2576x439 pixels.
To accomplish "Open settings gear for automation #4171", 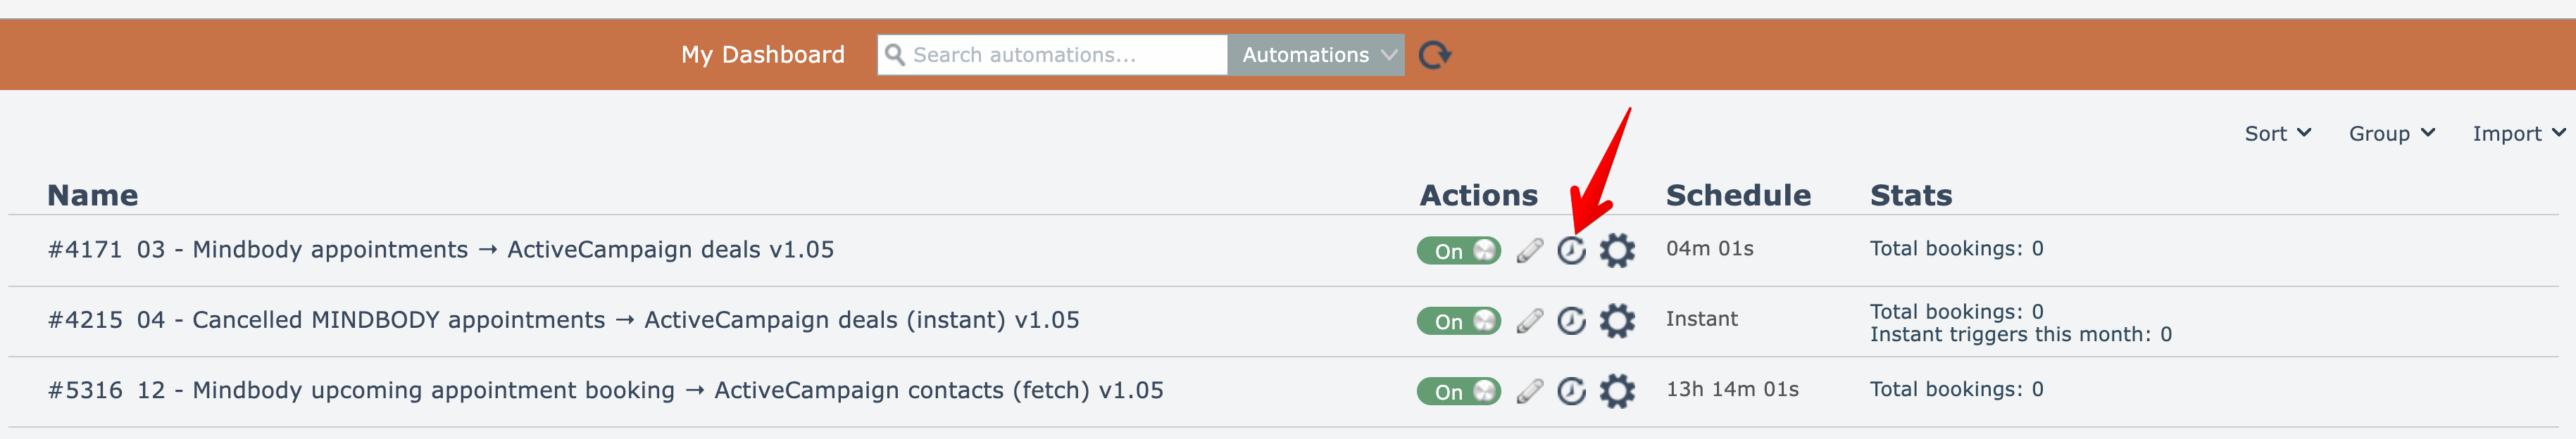I will (1616, 250).
